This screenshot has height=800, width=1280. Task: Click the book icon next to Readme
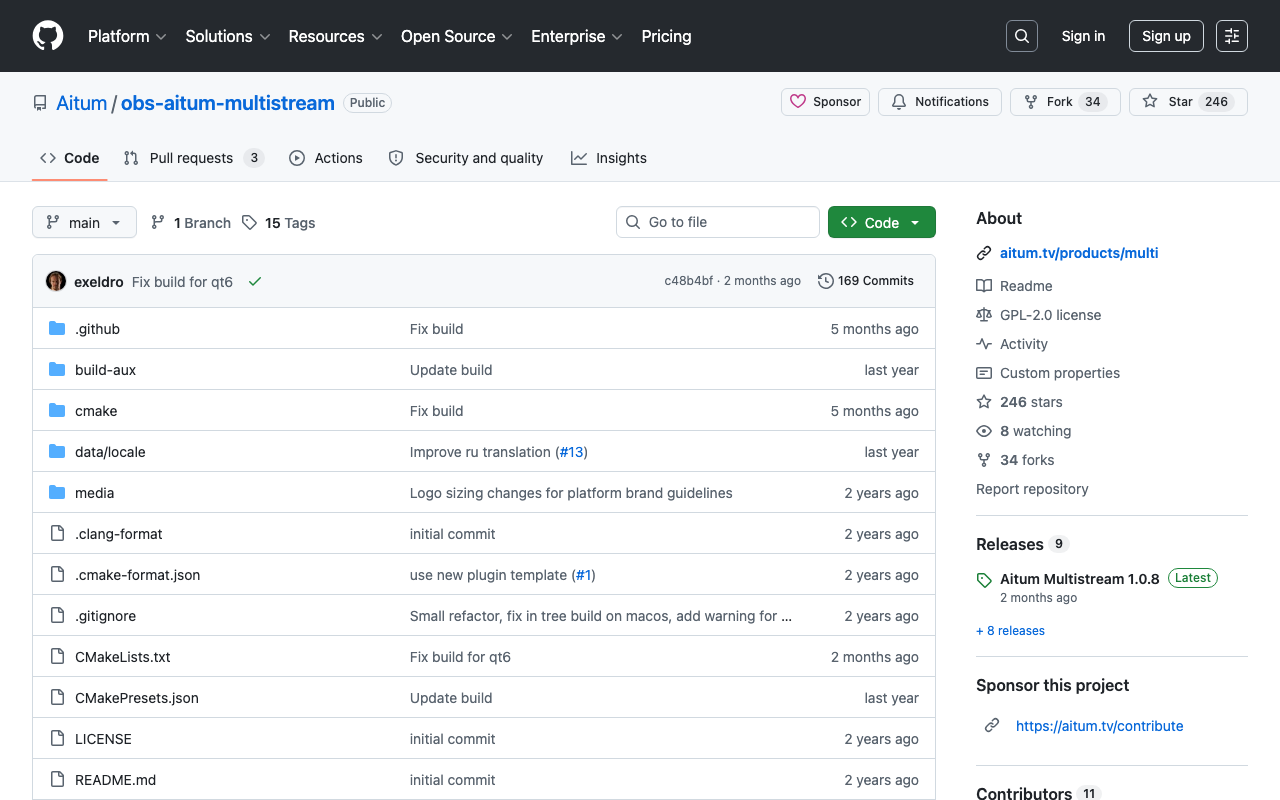[x=984, y=286]
